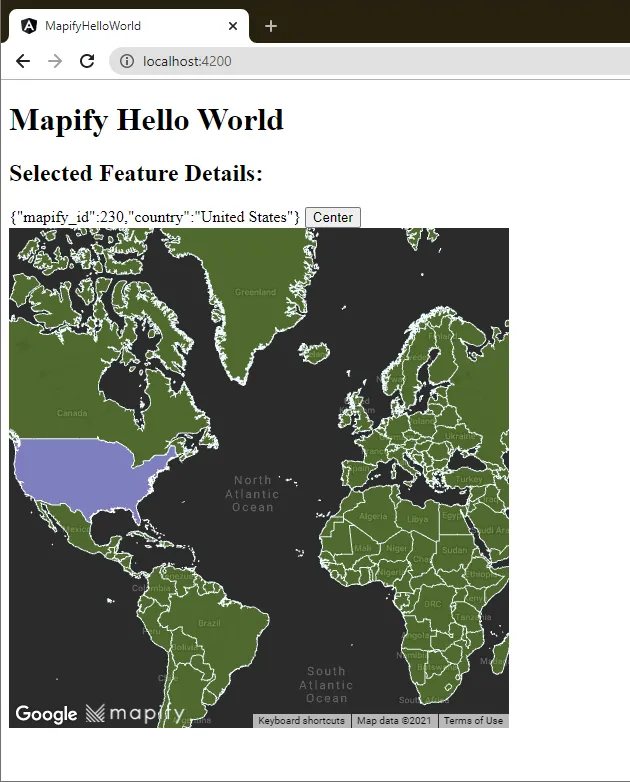Select Algeria on the map

(x=373, y=516)
